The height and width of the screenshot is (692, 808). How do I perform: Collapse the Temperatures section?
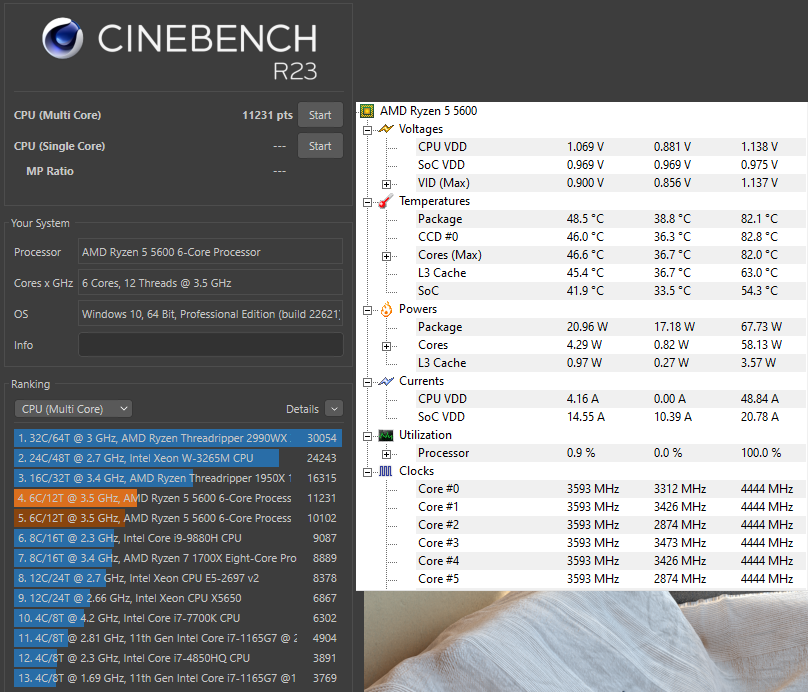coord(367,202)
